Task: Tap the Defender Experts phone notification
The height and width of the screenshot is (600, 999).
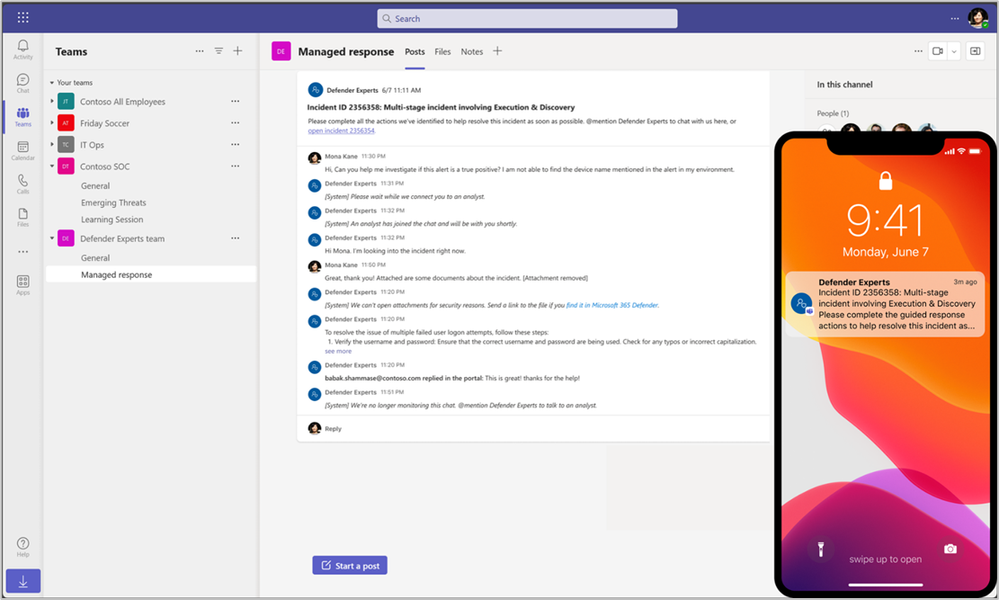Action: (885, 304)
